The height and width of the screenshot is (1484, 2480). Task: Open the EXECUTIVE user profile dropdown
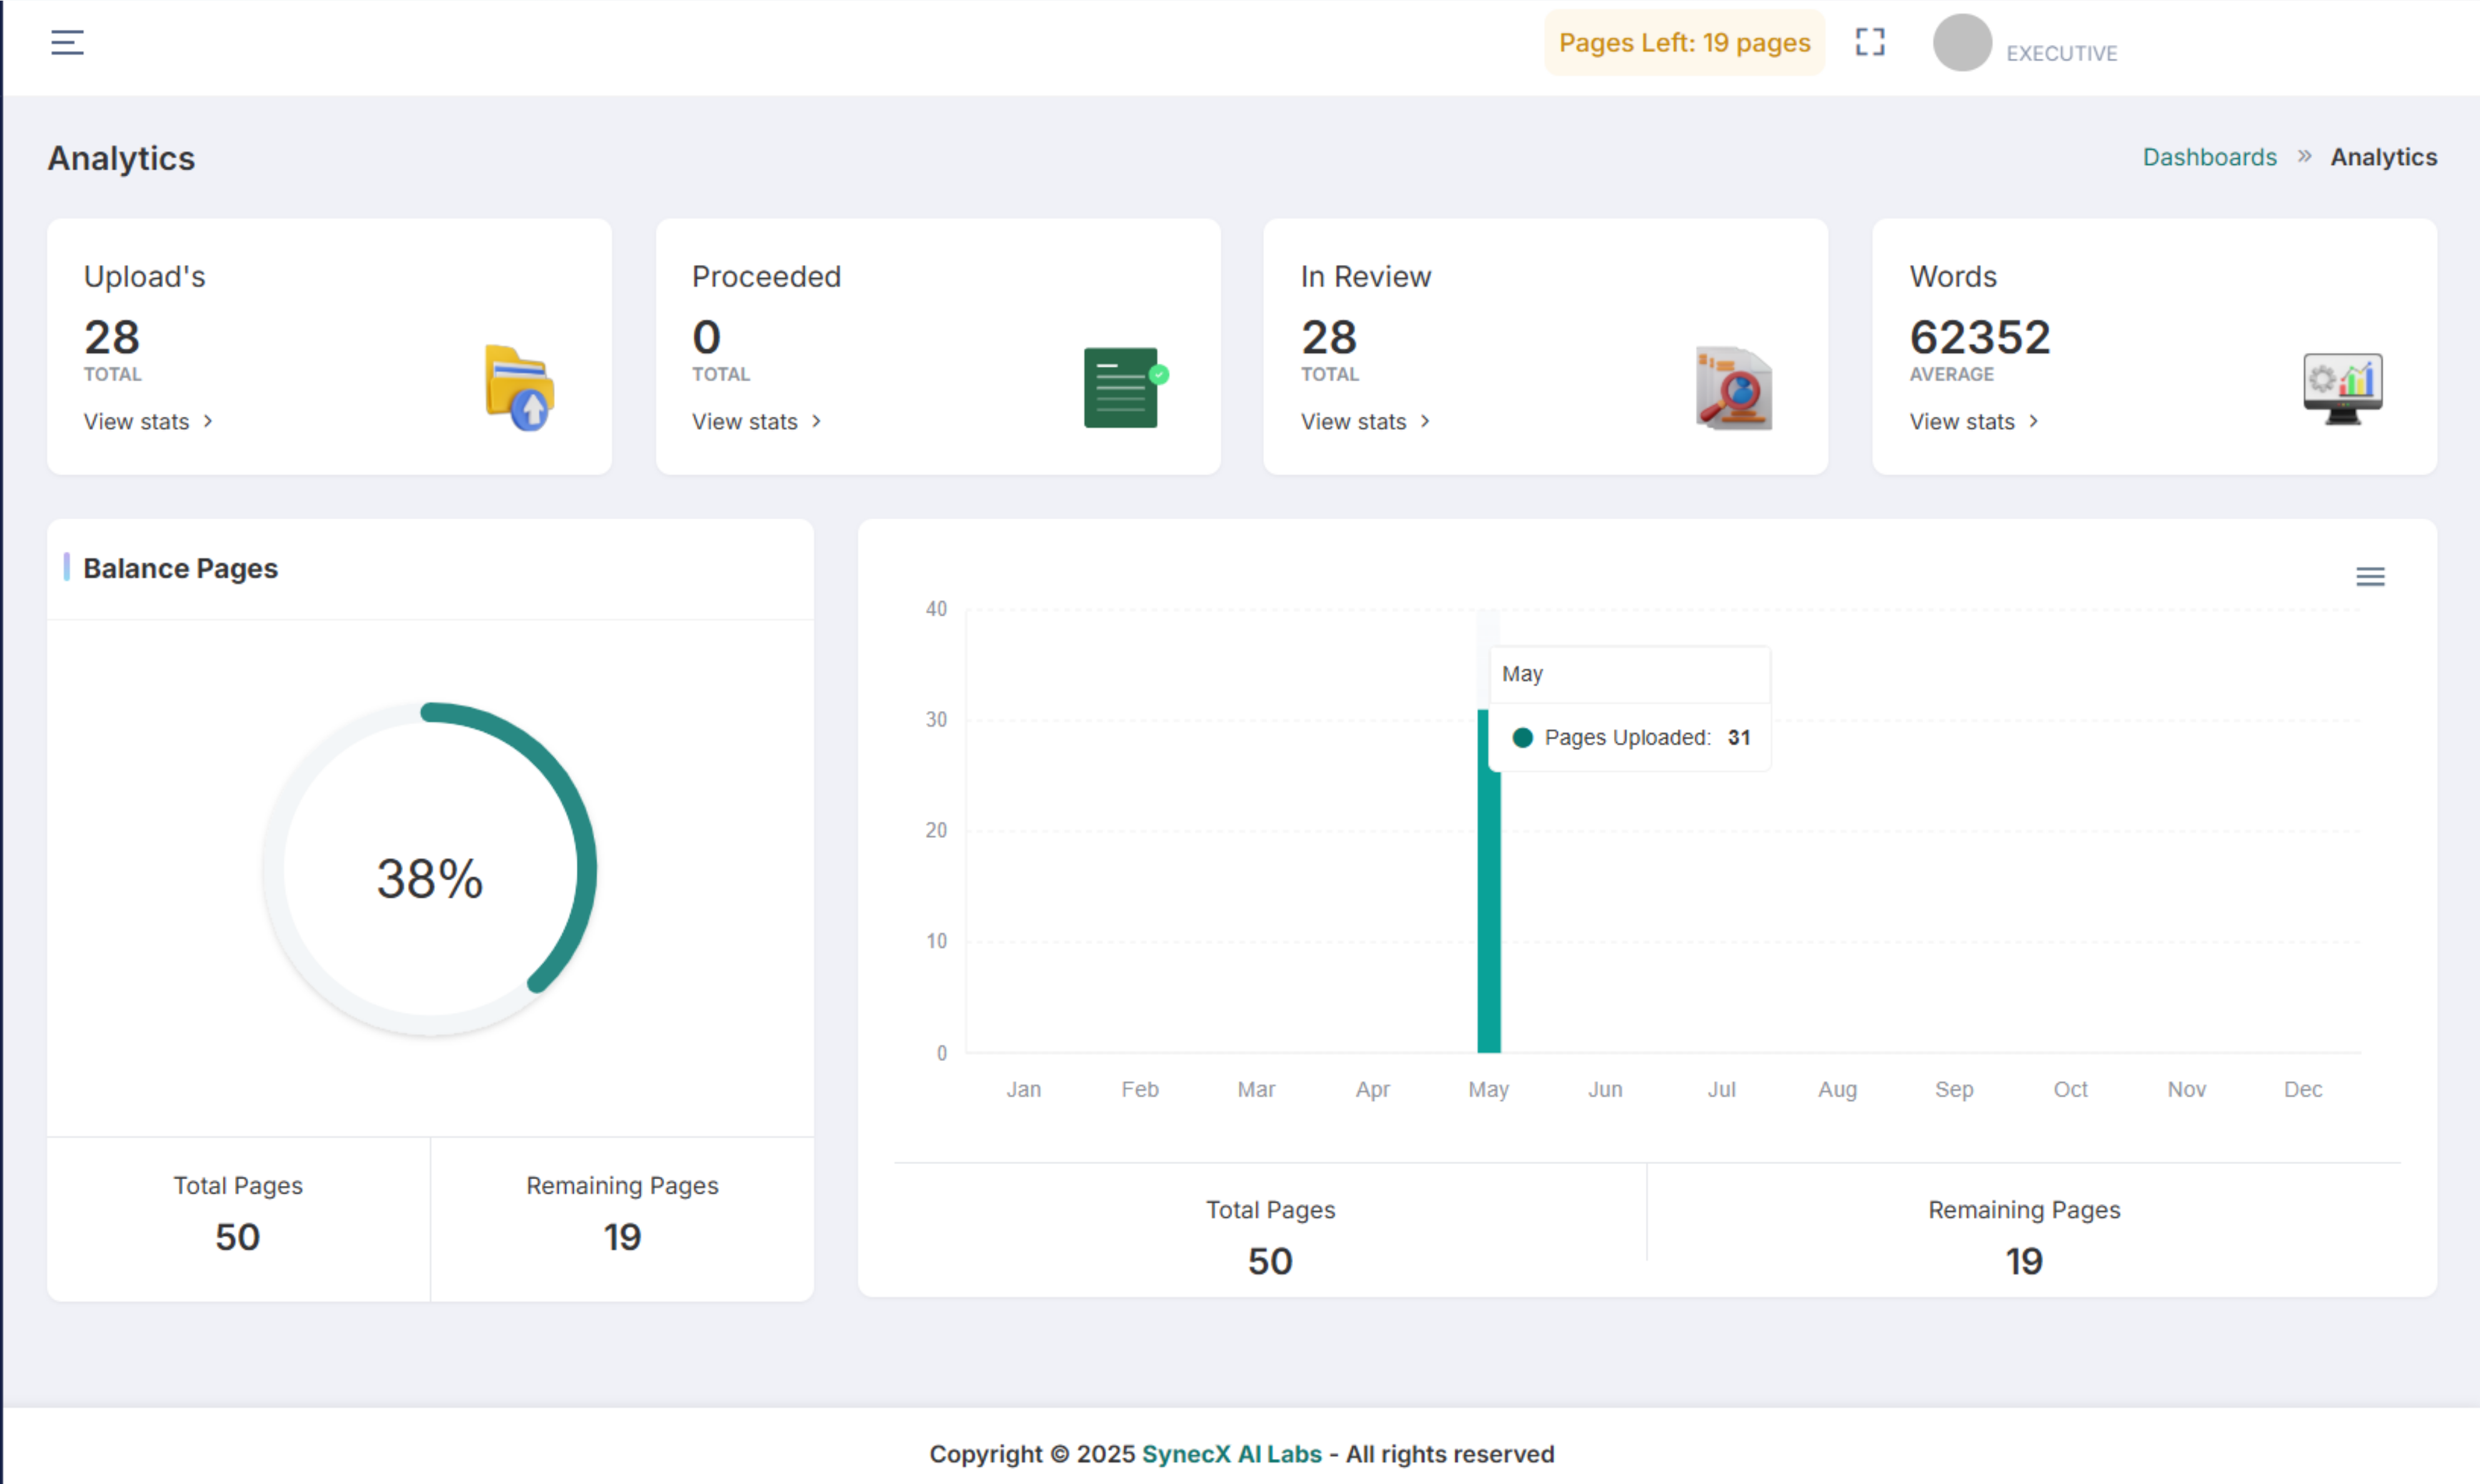(2061, 53)
